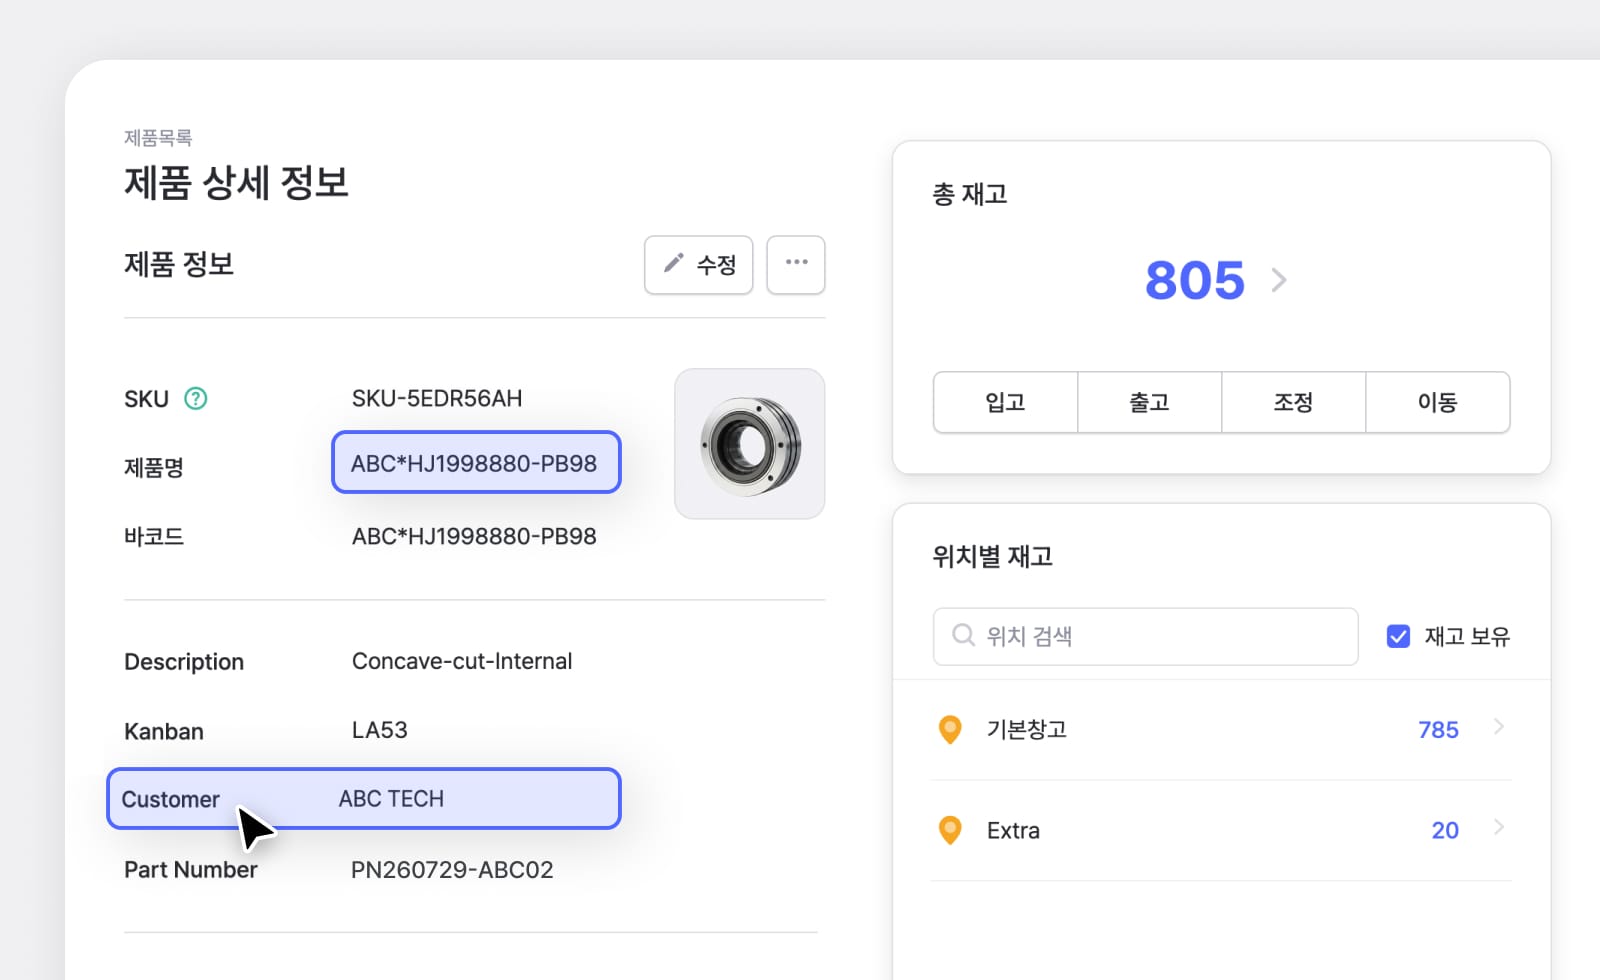The height and width of the screenshot is (980, 1600).
Task: Click the 기본창고 location name
Action: (1027, 730)
